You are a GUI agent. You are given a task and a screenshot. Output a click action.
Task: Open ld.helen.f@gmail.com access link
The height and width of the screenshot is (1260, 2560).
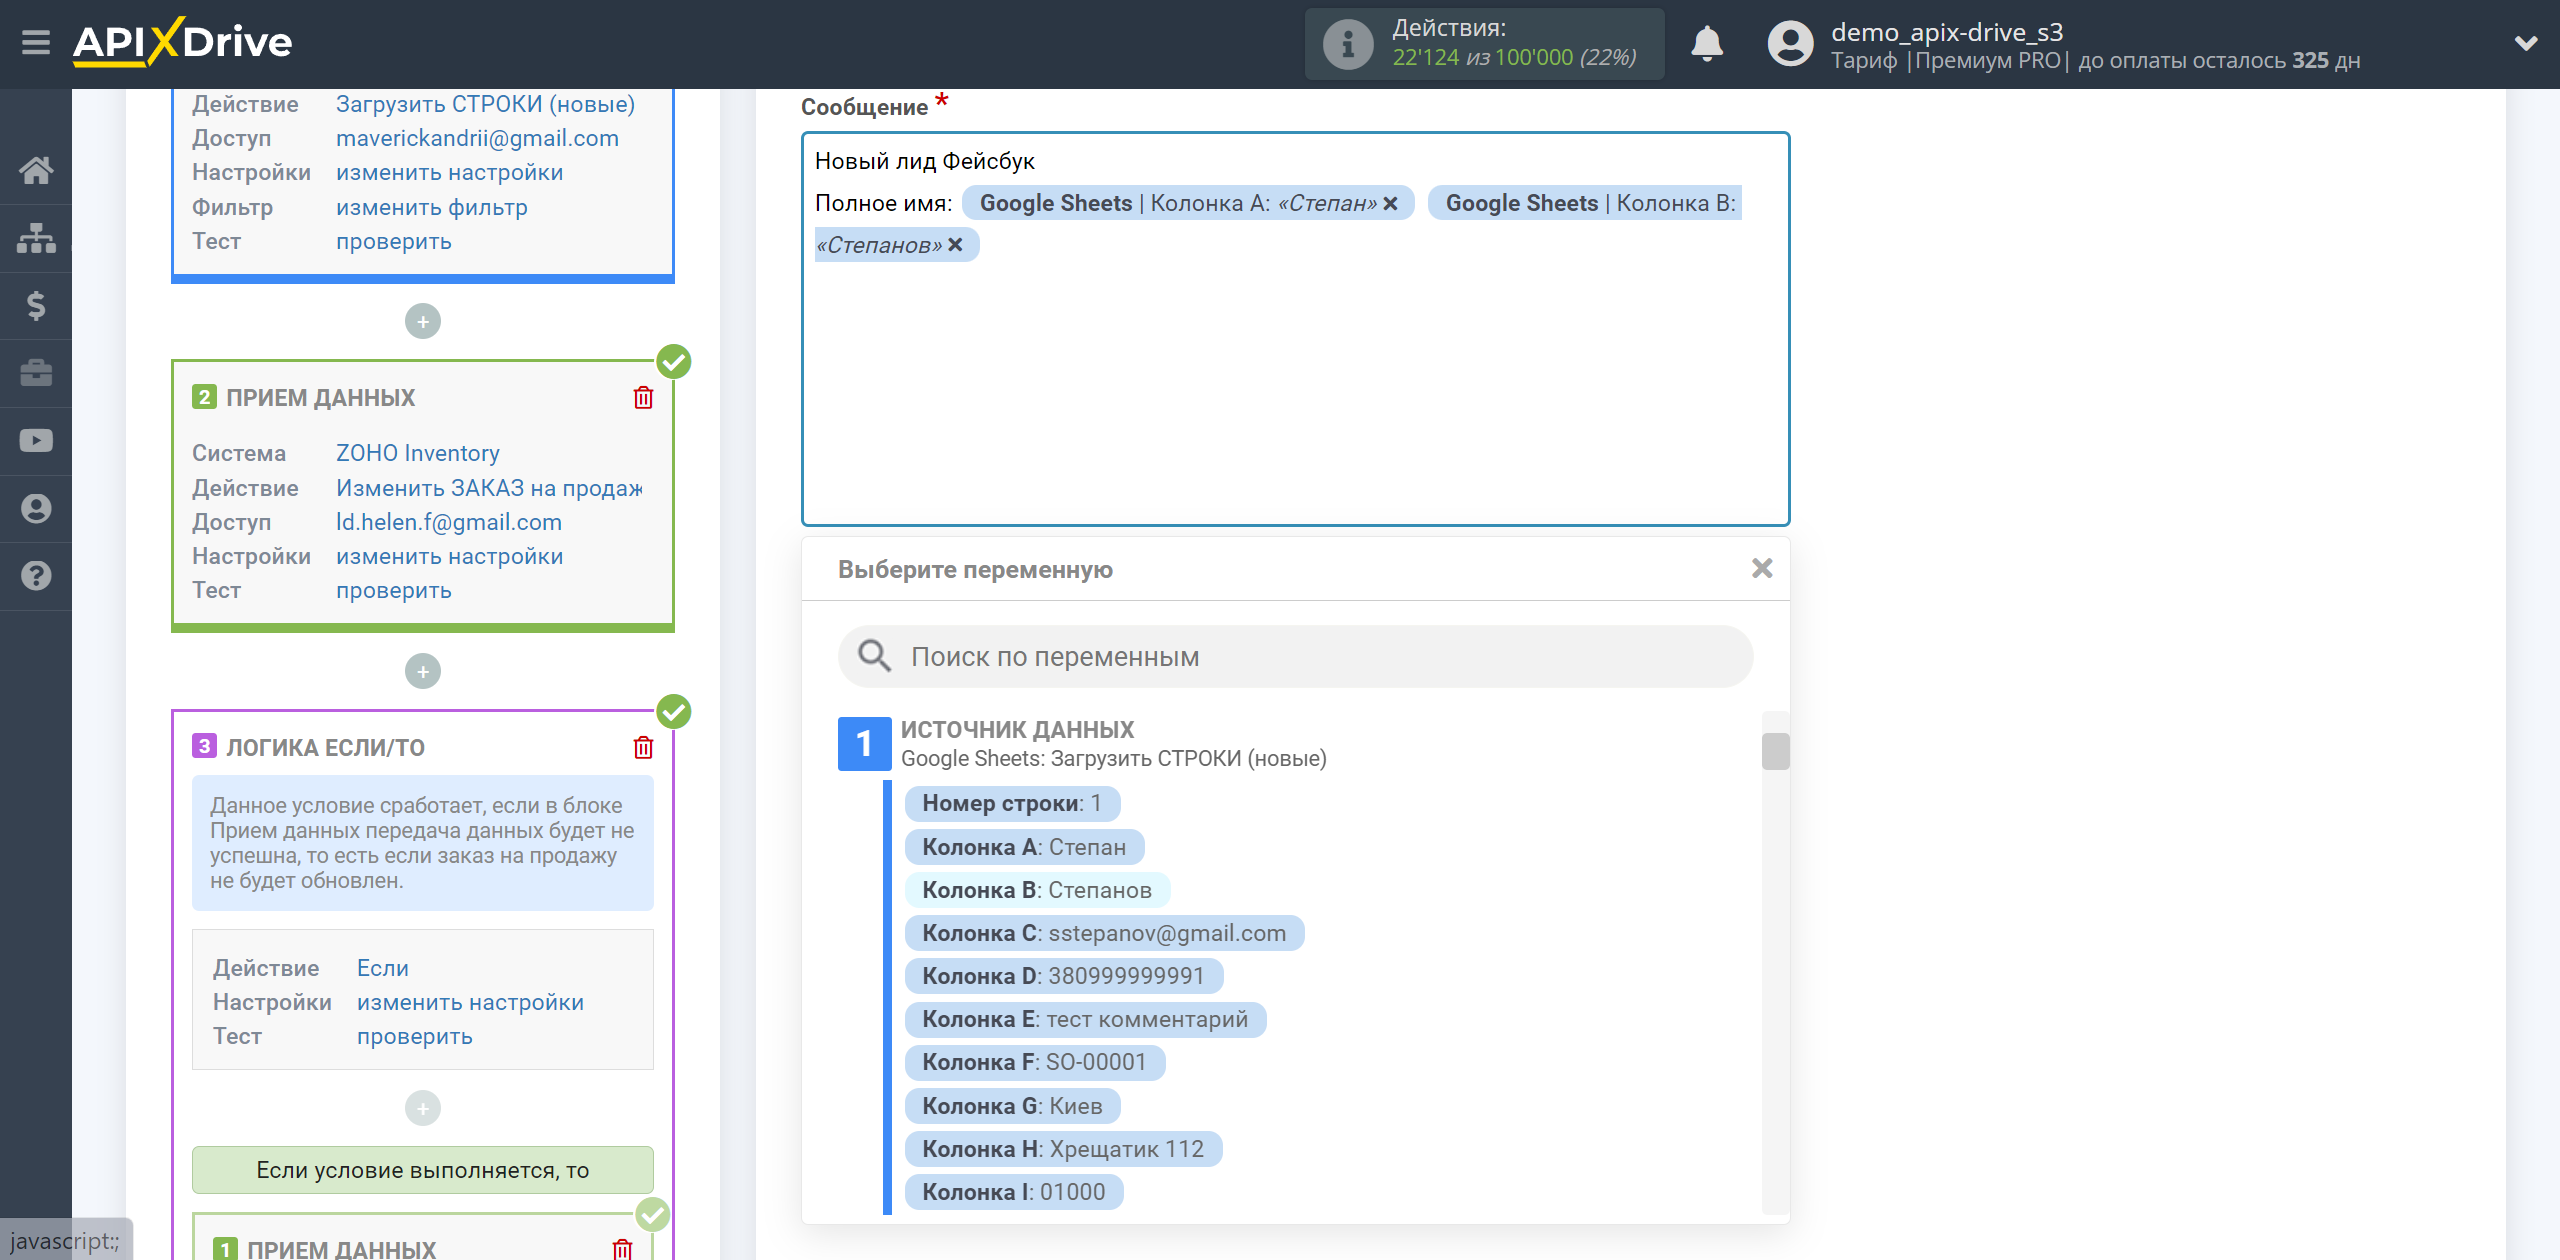[x=449, y=522]
